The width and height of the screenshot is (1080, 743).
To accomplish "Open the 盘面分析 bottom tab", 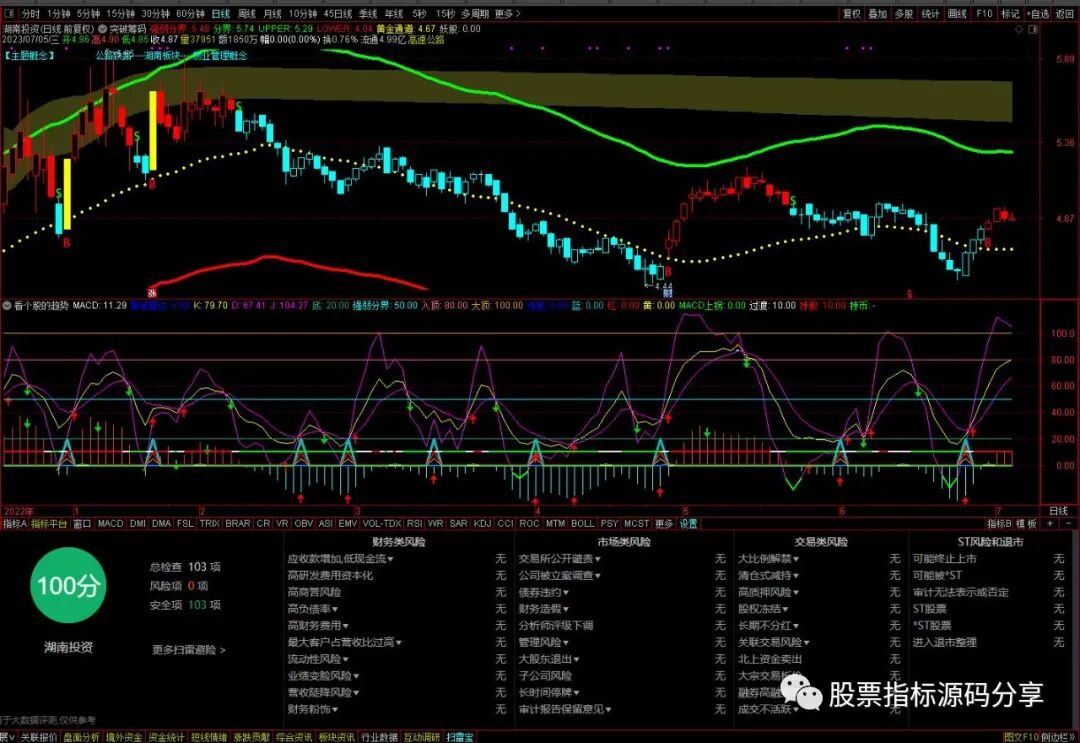I will tap(82, 737).
